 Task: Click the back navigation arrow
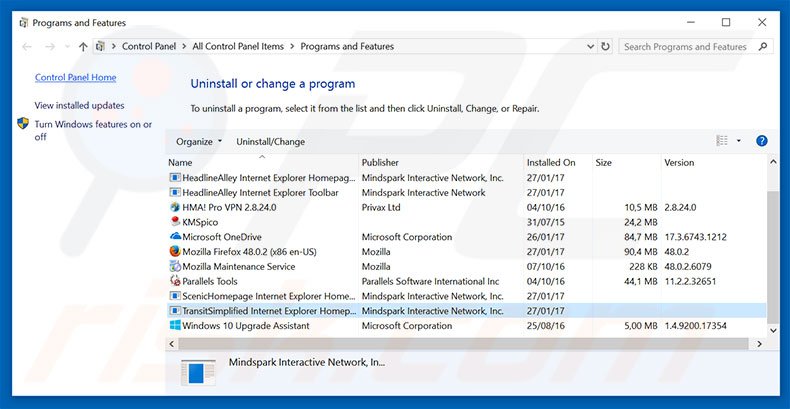pos(27,46)
